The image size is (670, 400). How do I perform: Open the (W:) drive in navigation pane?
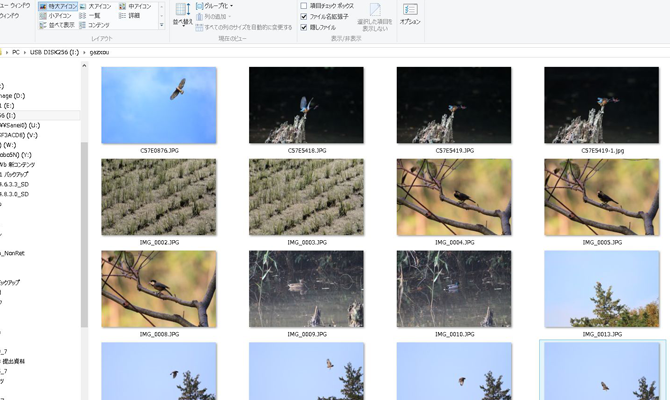[8, 145]
